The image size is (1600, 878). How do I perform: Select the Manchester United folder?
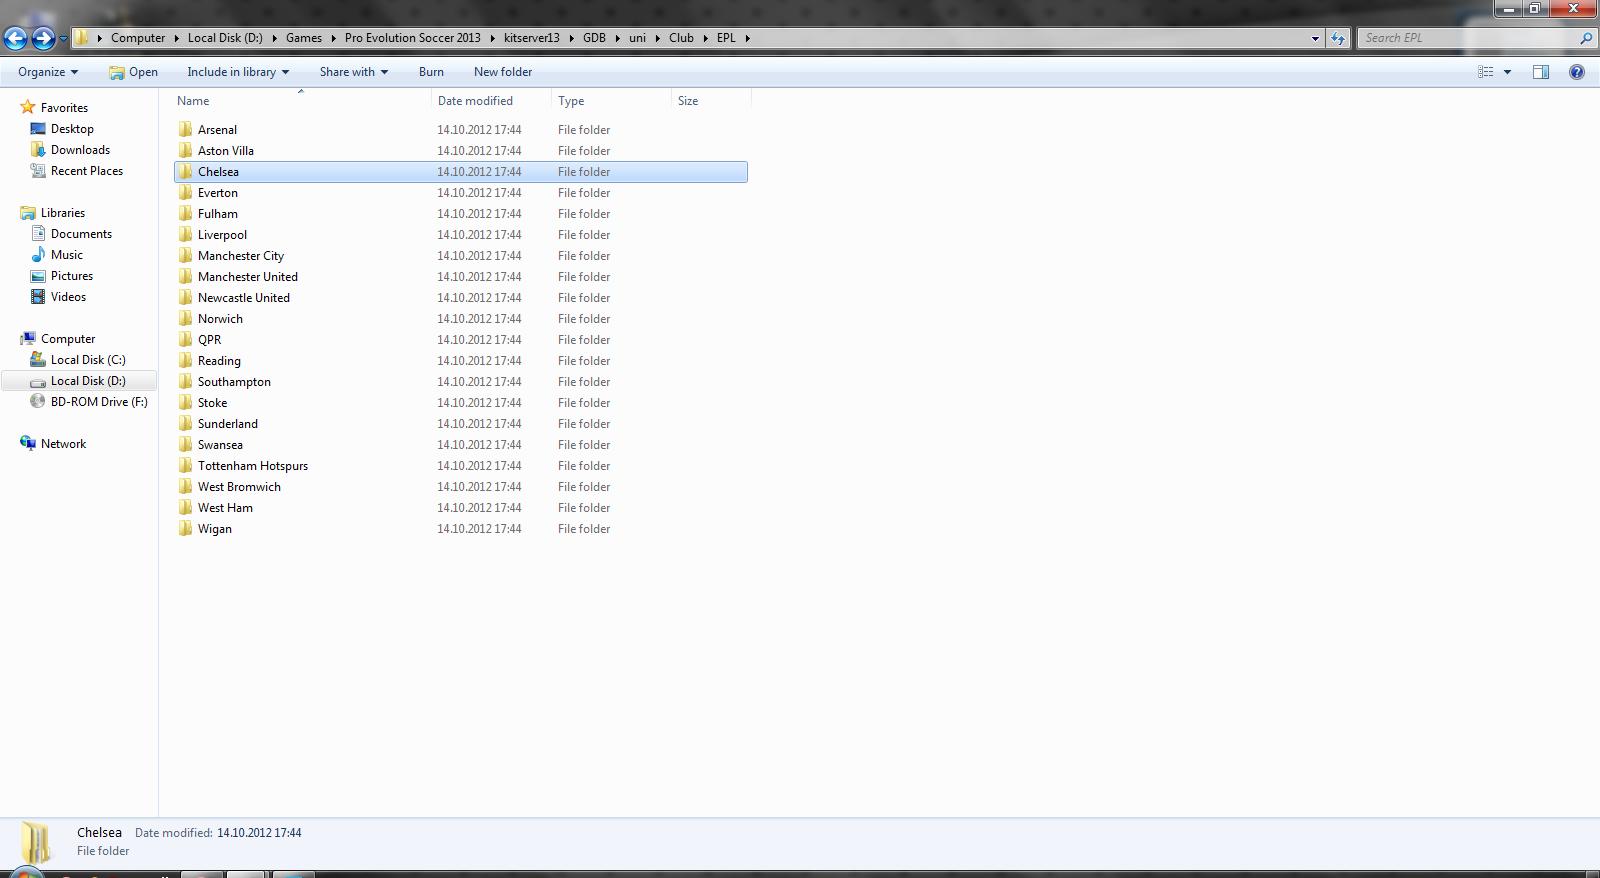pos(460,277)
